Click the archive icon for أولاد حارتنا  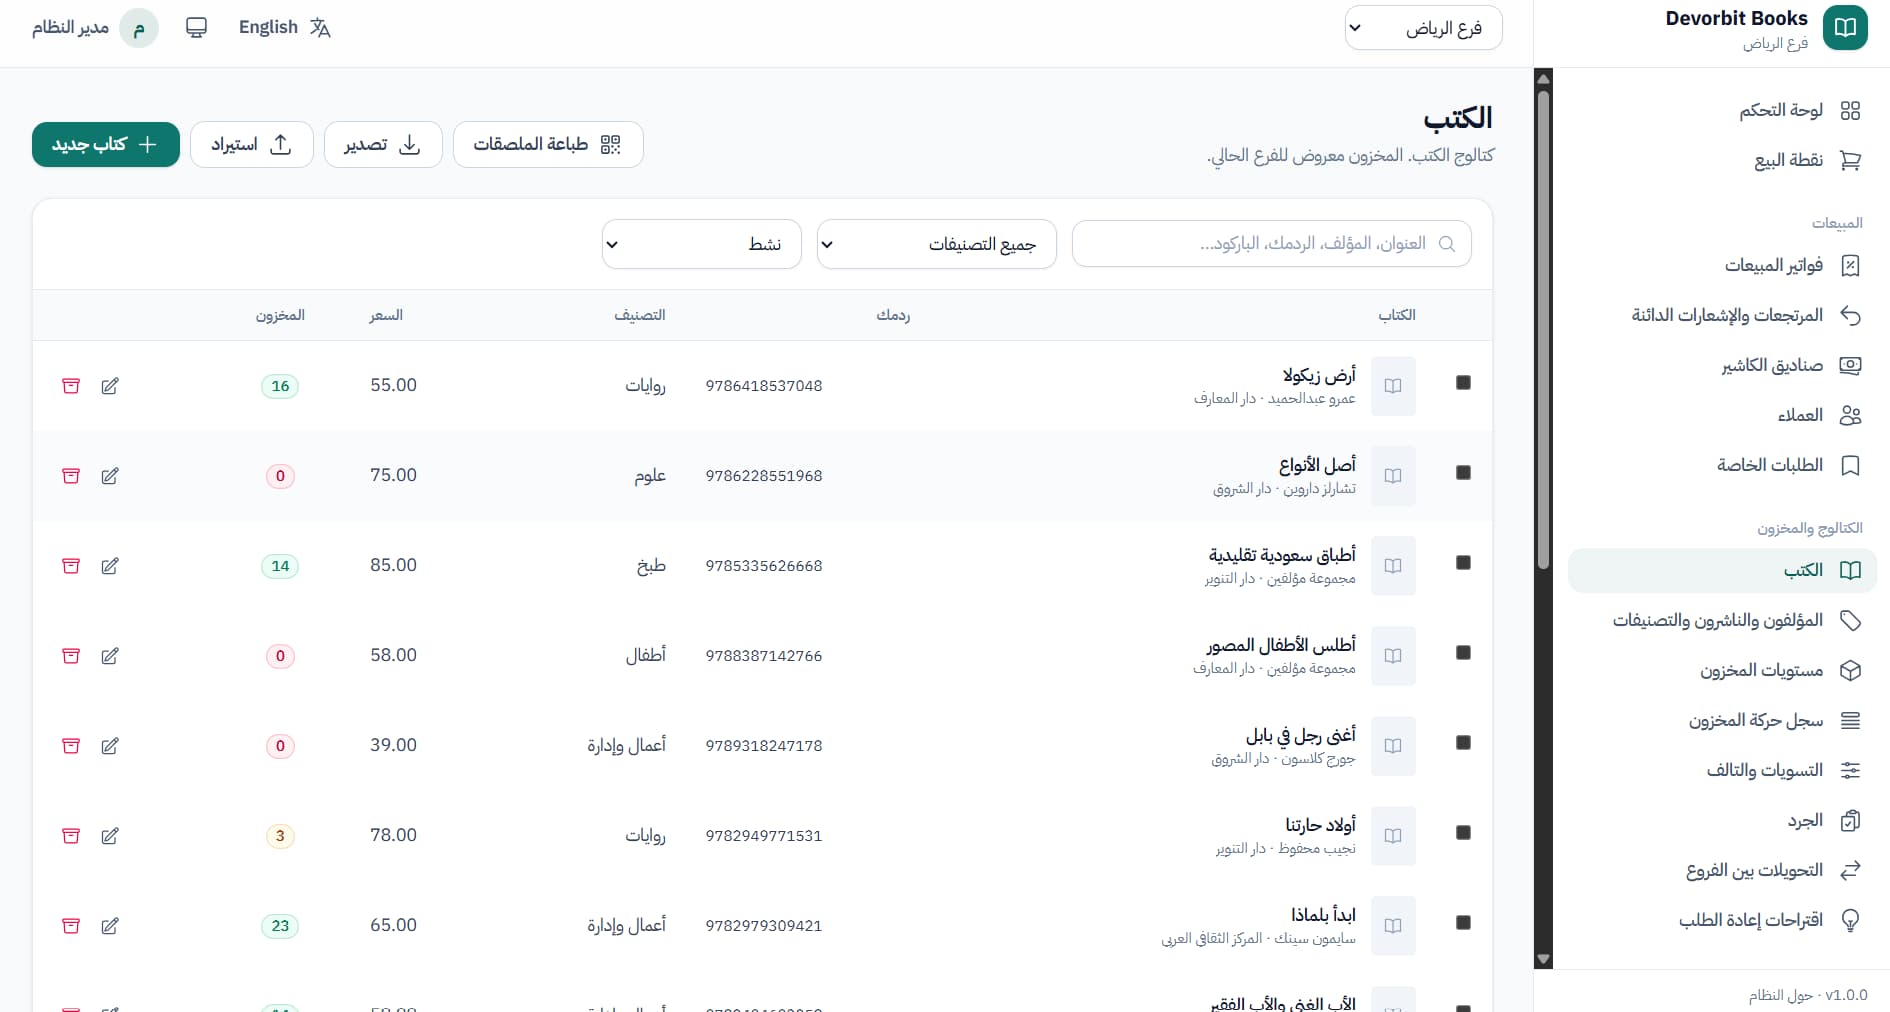(x=71, y=836)
